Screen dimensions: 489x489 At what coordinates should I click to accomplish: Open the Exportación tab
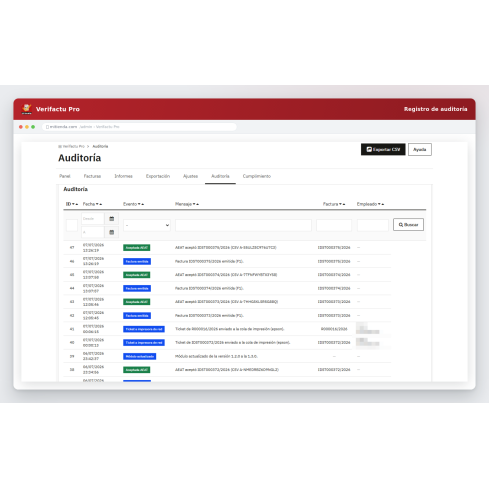158,176
